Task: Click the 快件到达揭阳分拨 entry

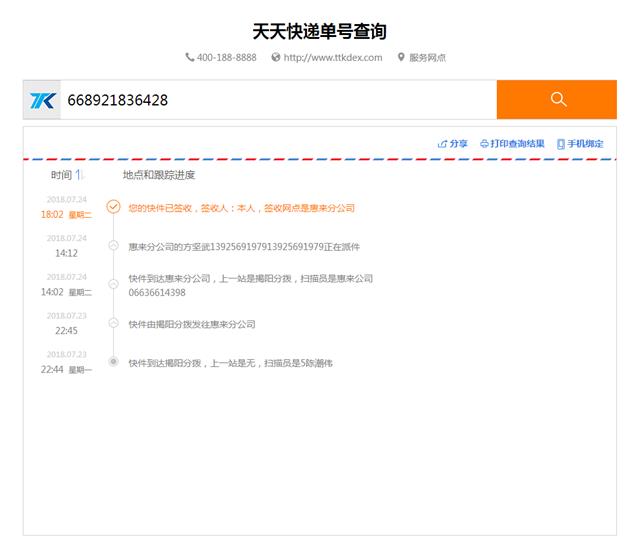Action: (231, 363)
